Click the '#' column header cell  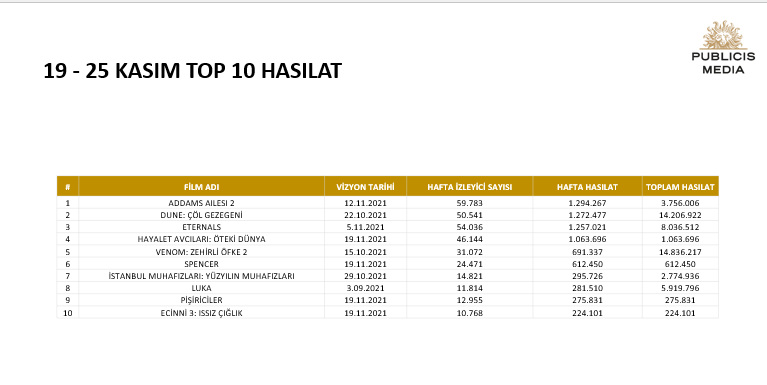68,187
